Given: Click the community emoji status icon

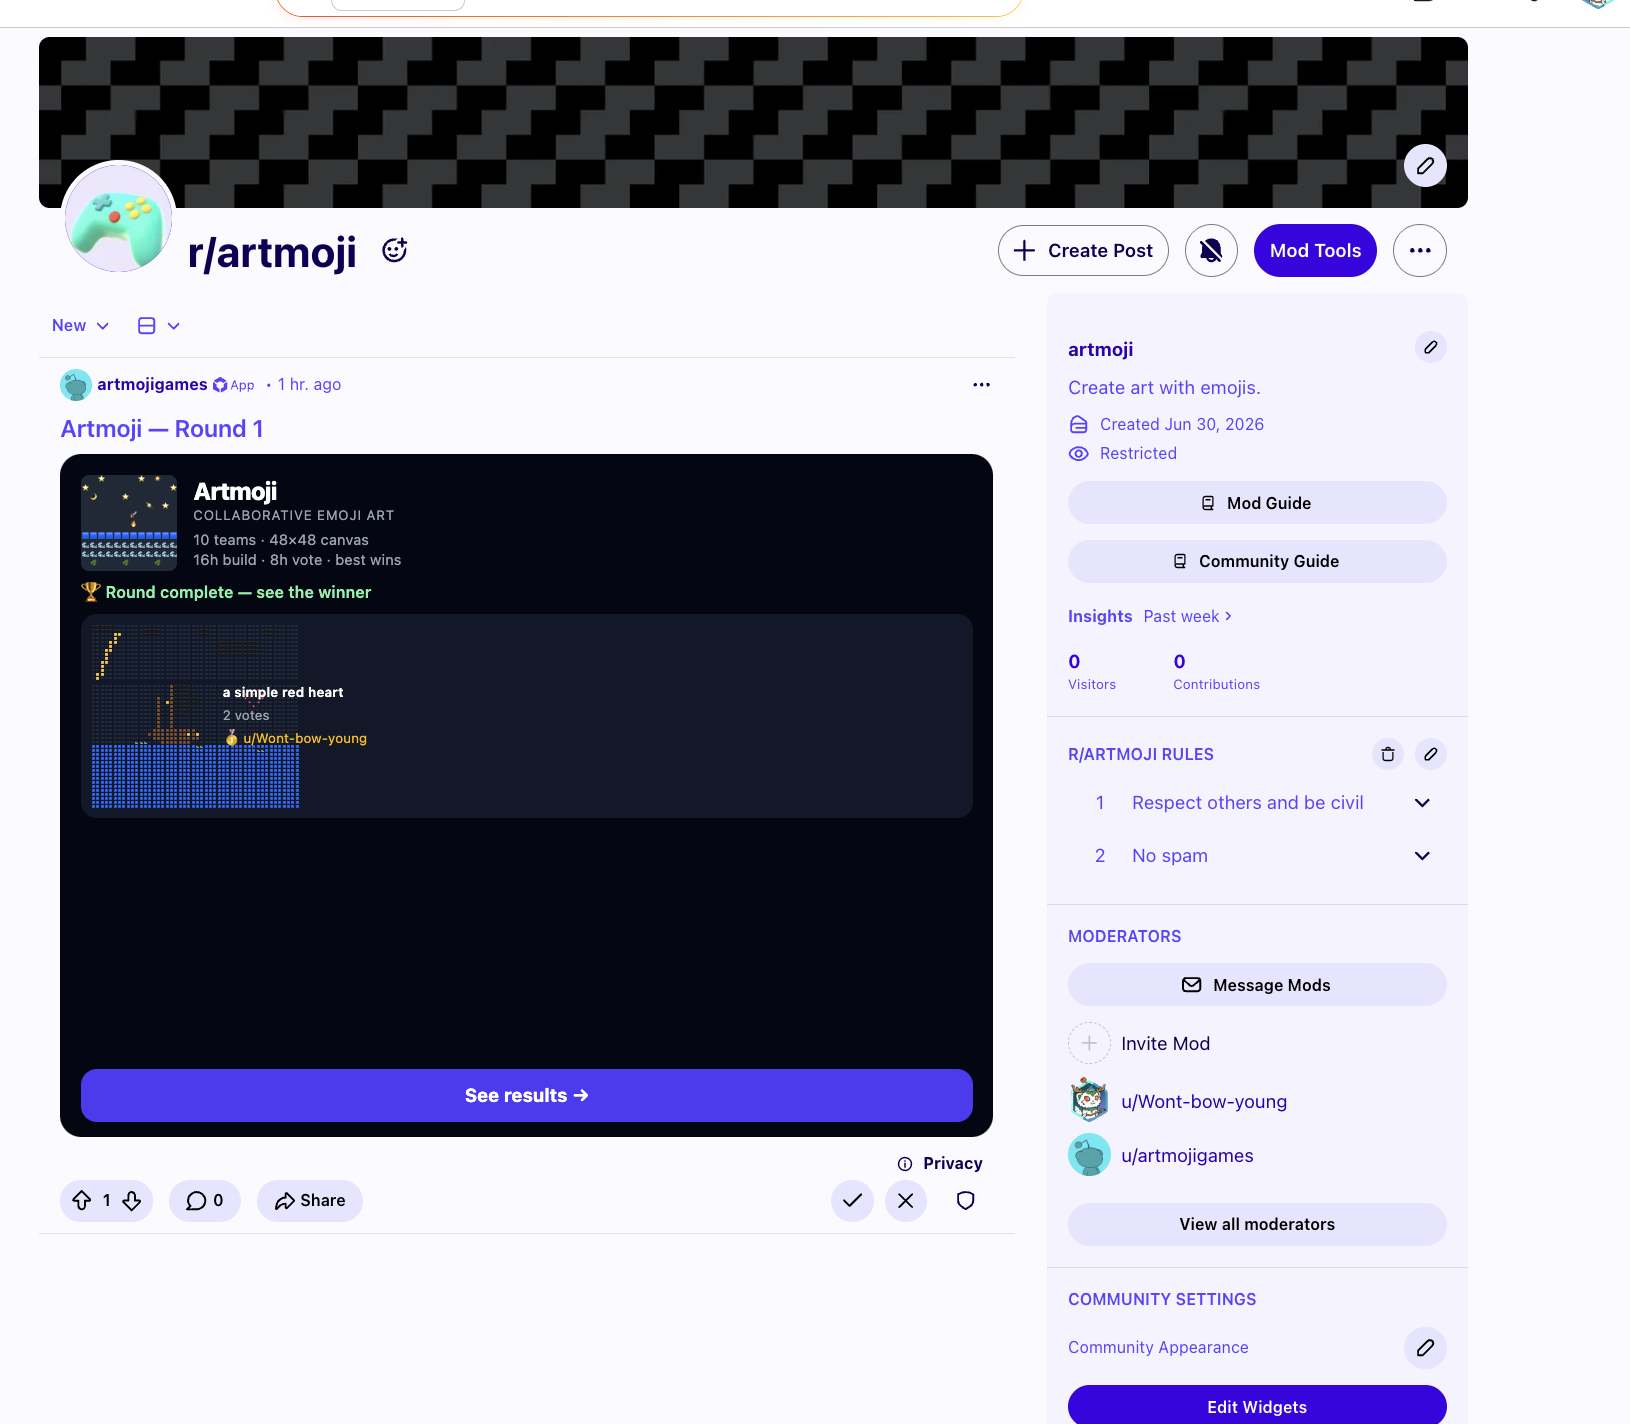Looking at the screenshot, I should pyautogui.click(x=395, y=250).
